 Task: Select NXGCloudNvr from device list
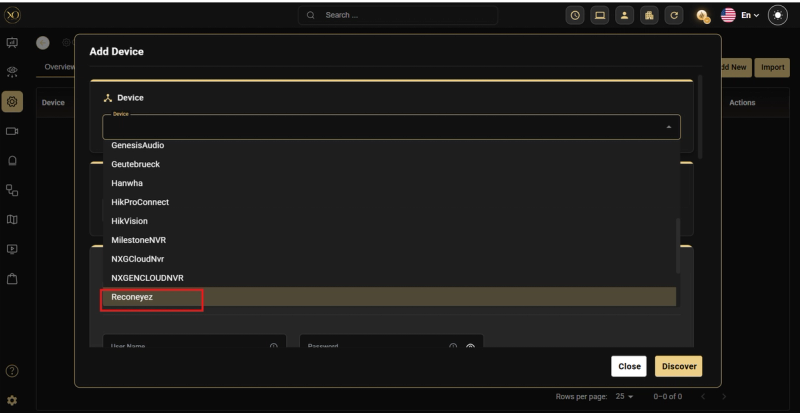pyautogui.click(x=390, y=259)
